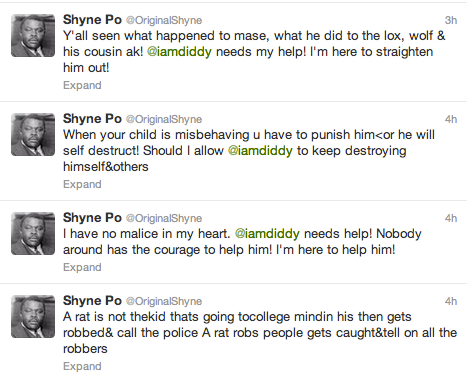Expand the tweet about a rat
Screen dimensions: 467x382
click(82, 366)
